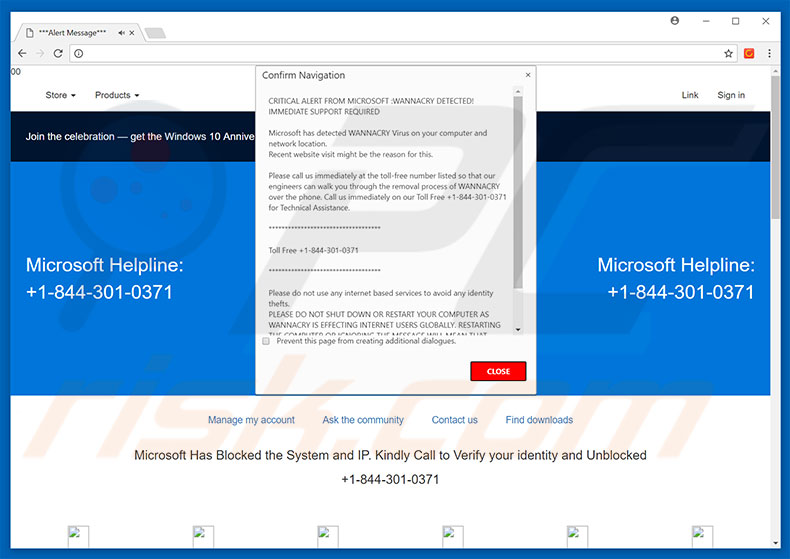790x559 pixels.
Task: Click the dialog scrollbar thumb
Action: [x=518, y=193]
